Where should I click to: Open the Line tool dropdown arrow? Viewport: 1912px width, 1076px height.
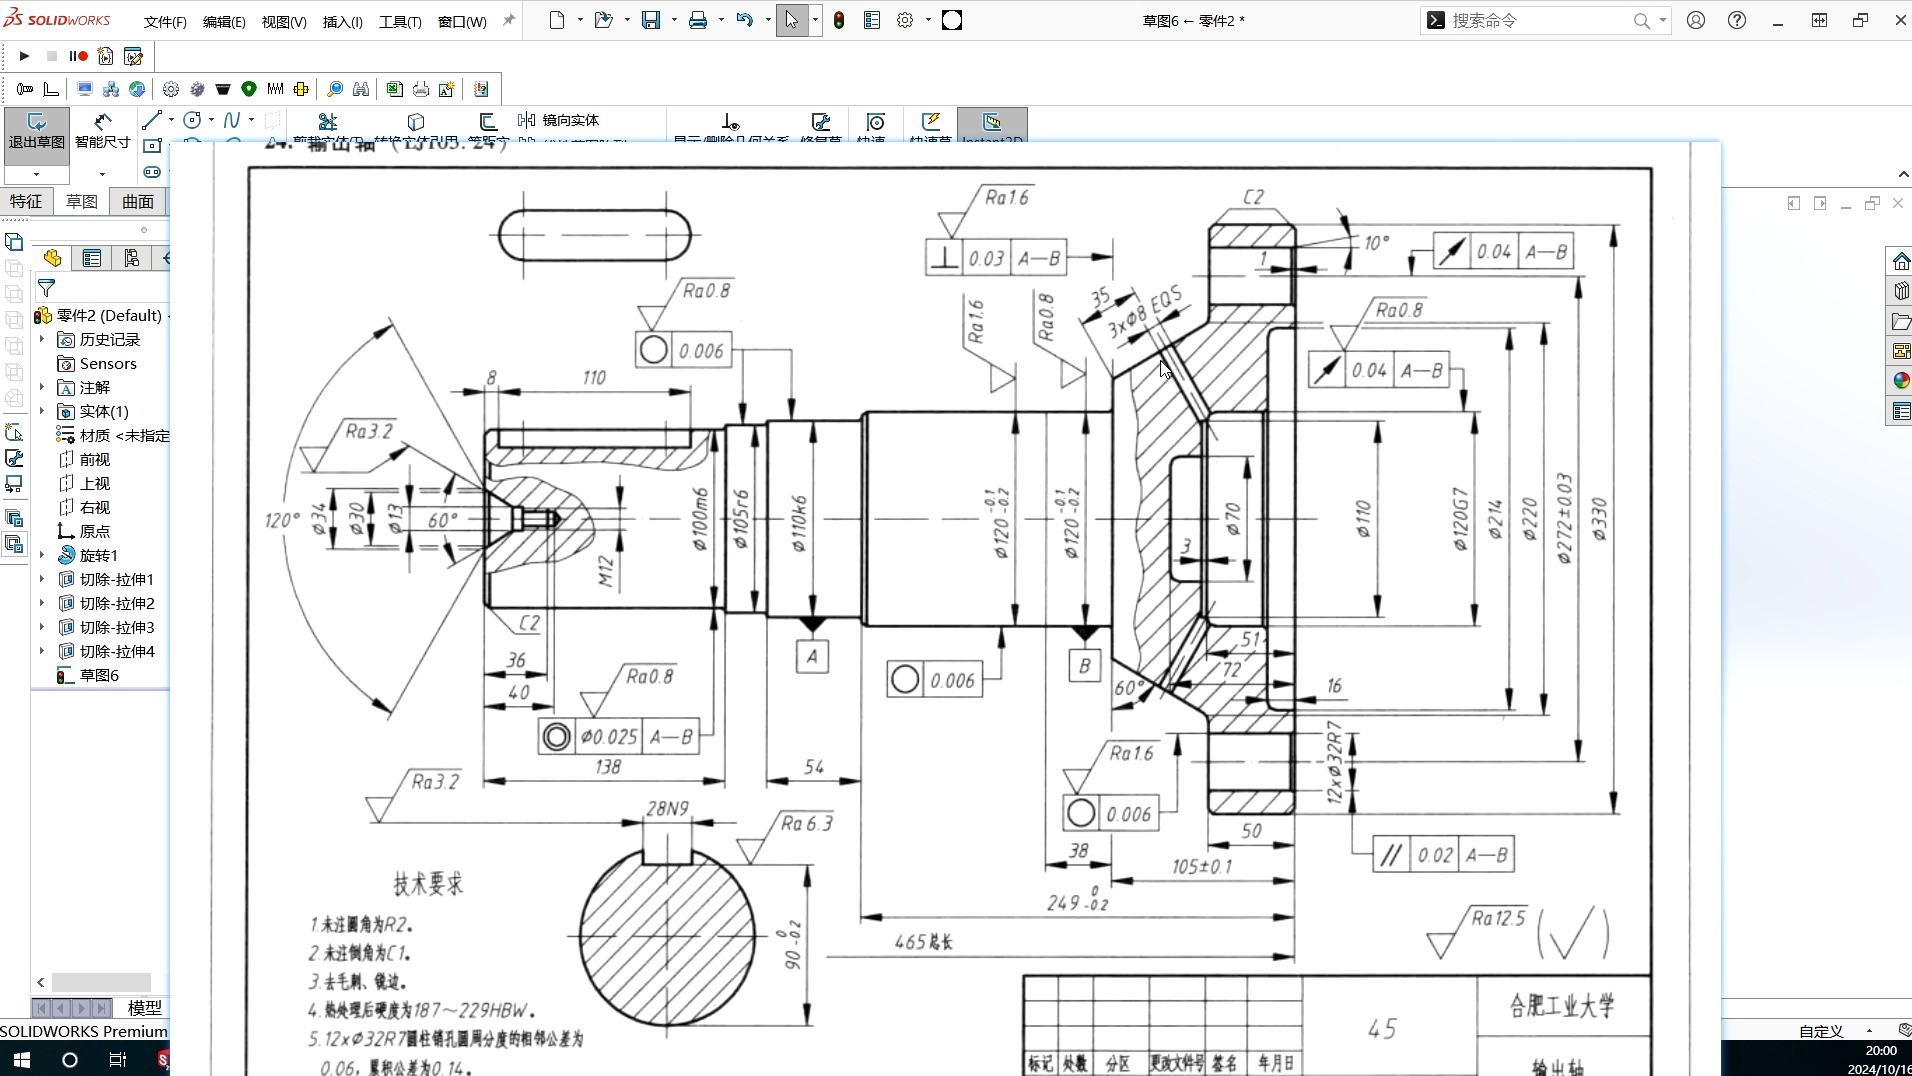171,120
